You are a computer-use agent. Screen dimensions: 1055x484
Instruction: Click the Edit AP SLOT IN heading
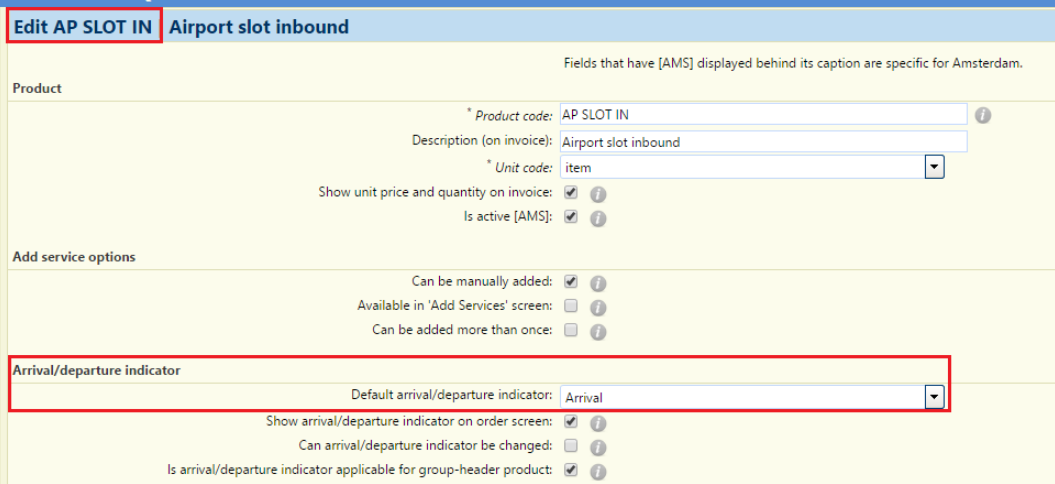pos(83,27)
